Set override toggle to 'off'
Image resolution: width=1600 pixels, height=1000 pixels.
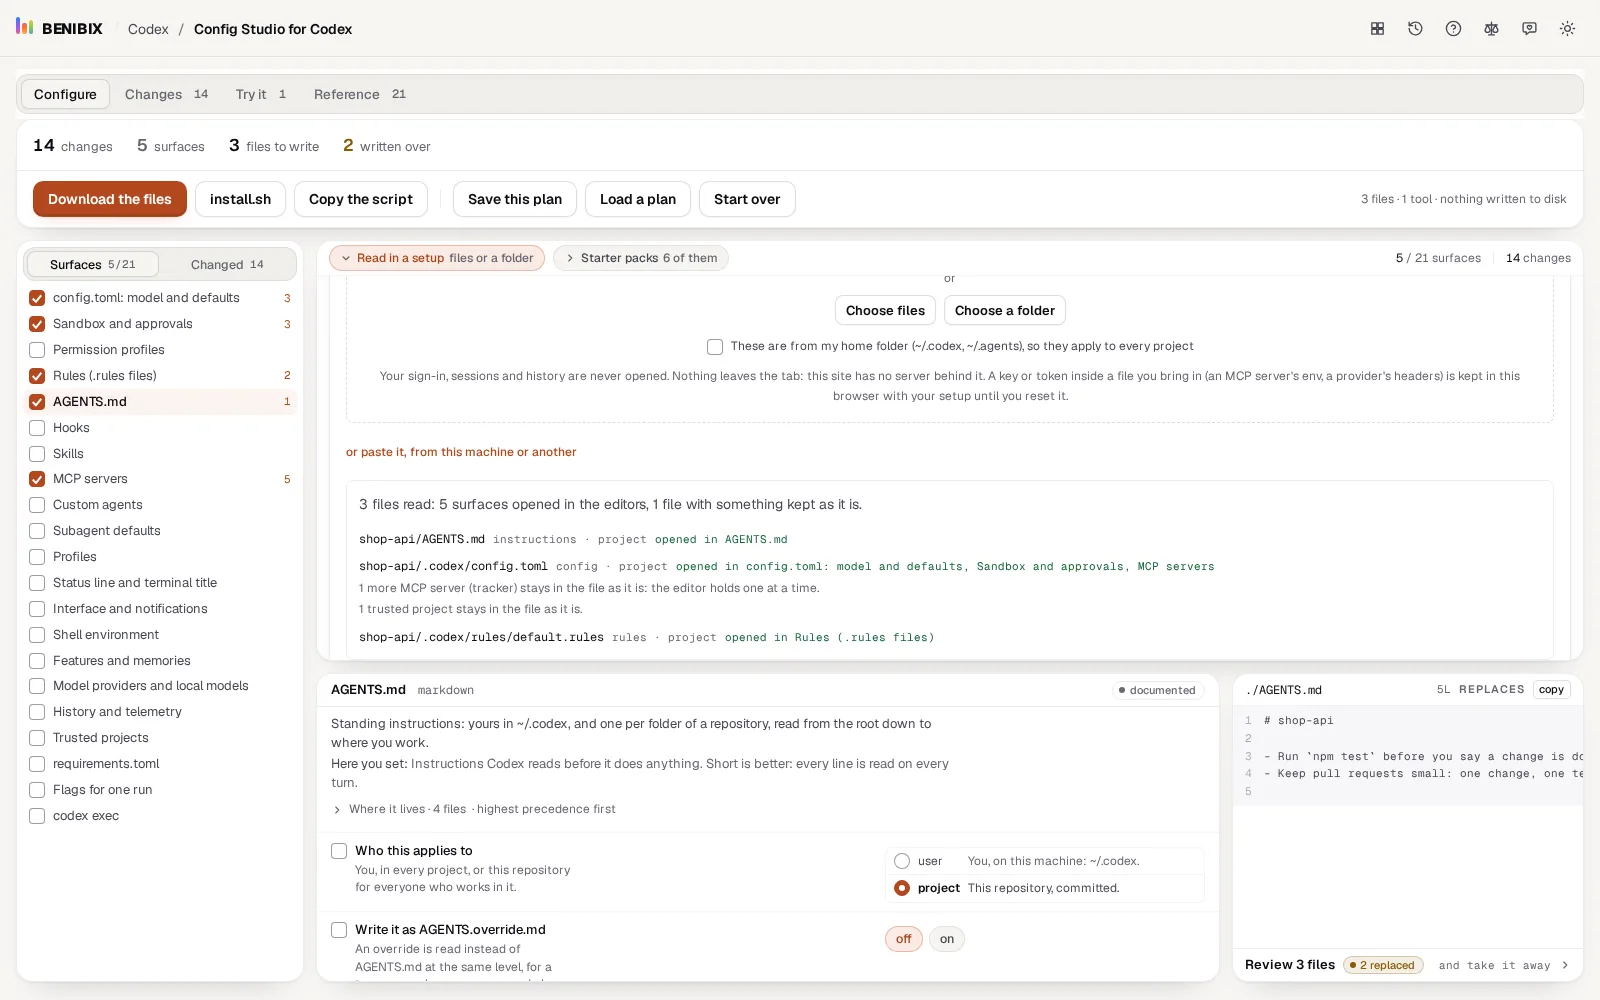coord(904,939)
